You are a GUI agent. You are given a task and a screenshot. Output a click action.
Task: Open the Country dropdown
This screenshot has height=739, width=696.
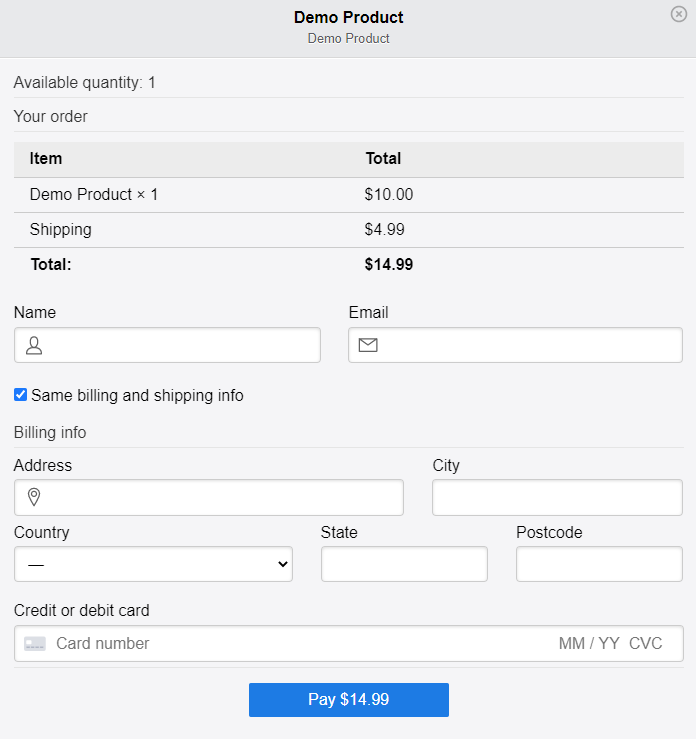[153, 564]
